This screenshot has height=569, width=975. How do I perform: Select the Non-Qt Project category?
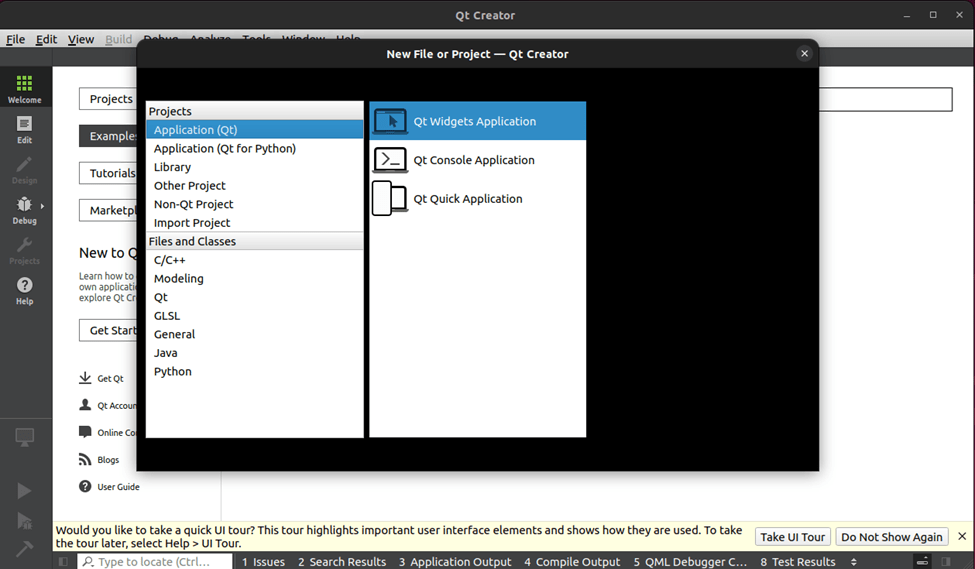tap(255, 204)
